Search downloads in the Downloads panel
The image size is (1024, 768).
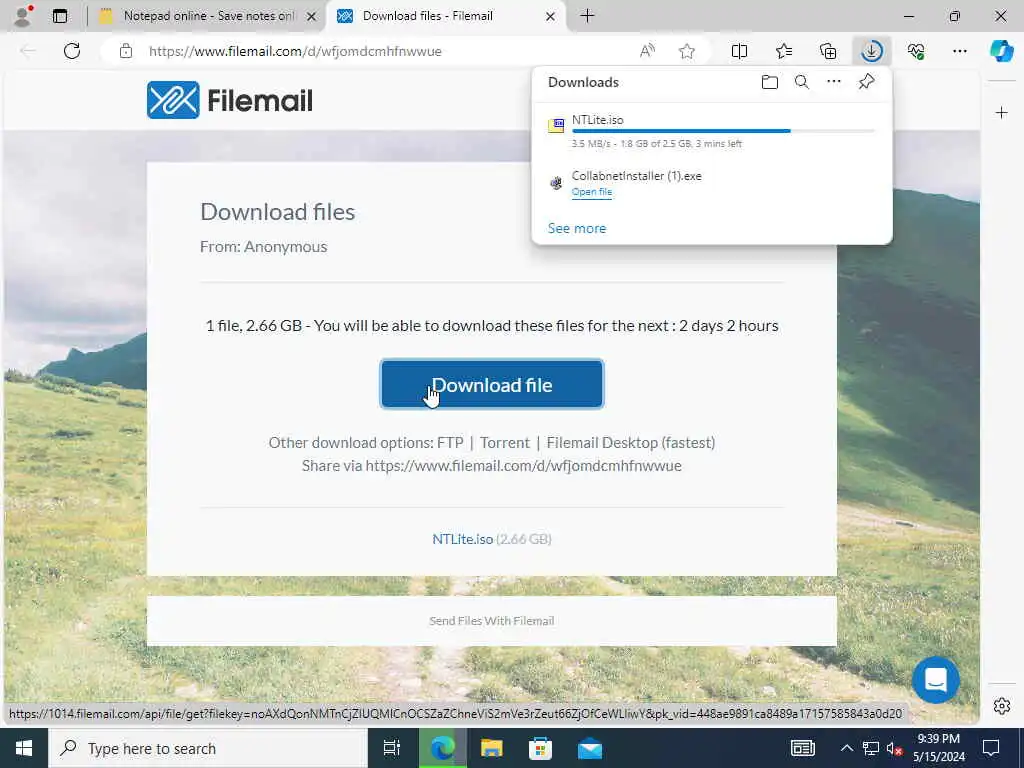click(802, 82)
